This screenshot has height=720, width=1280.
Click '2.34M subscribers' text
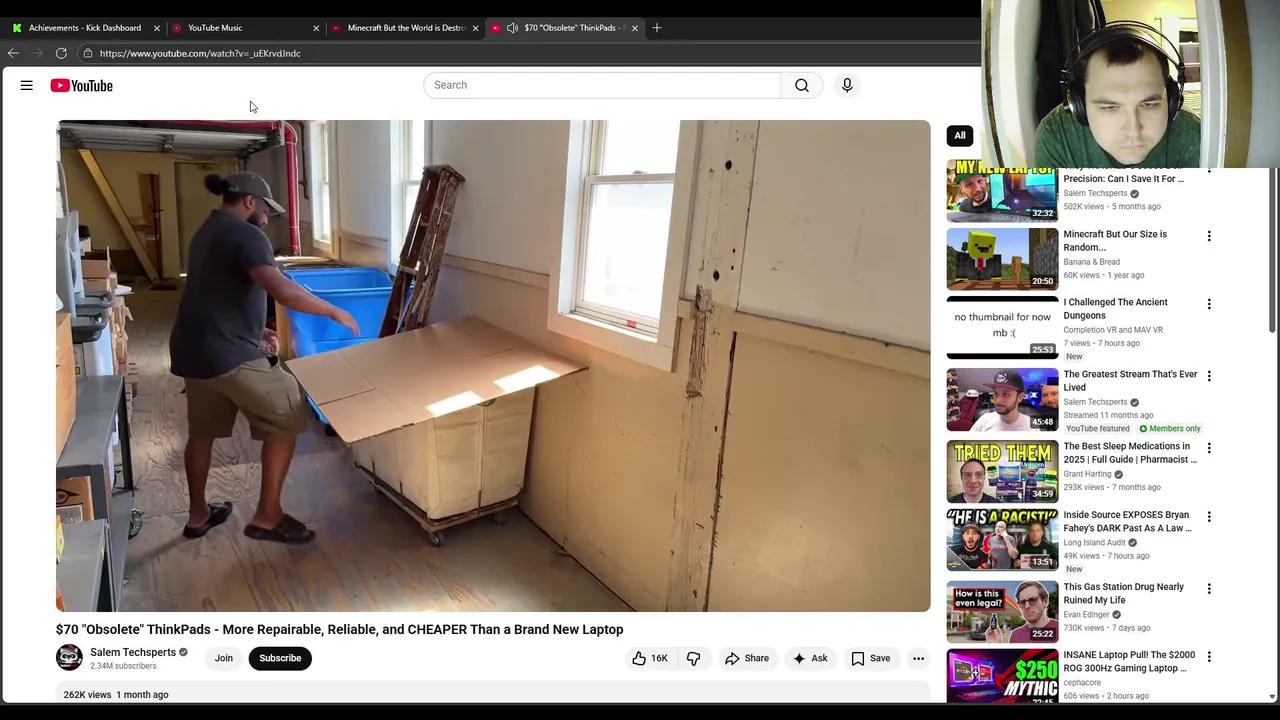coord(123,666)
